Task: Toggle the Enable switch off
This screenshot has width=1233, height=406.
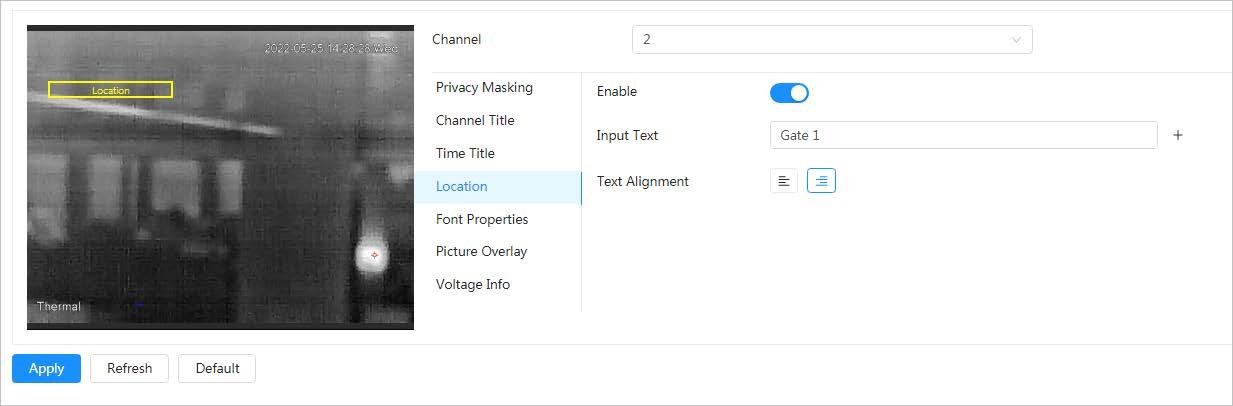Action: coord(789,93)
